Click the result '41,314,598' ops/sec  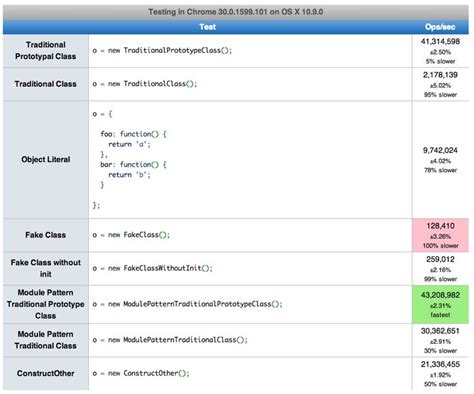pyautogui.click(x=440, y=42)
